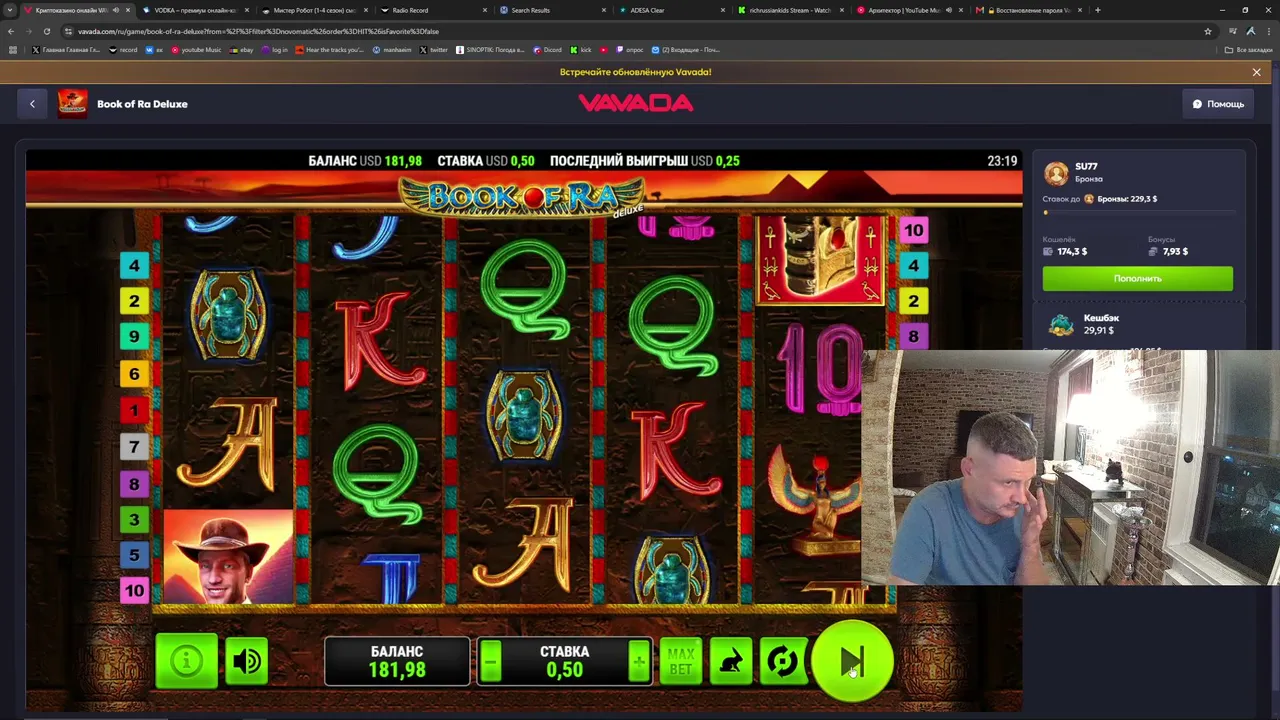Image resolution: width=1280 pixels, height=720 pixels.
Task: Open the kick bookmark
Action: click(582, 50)
